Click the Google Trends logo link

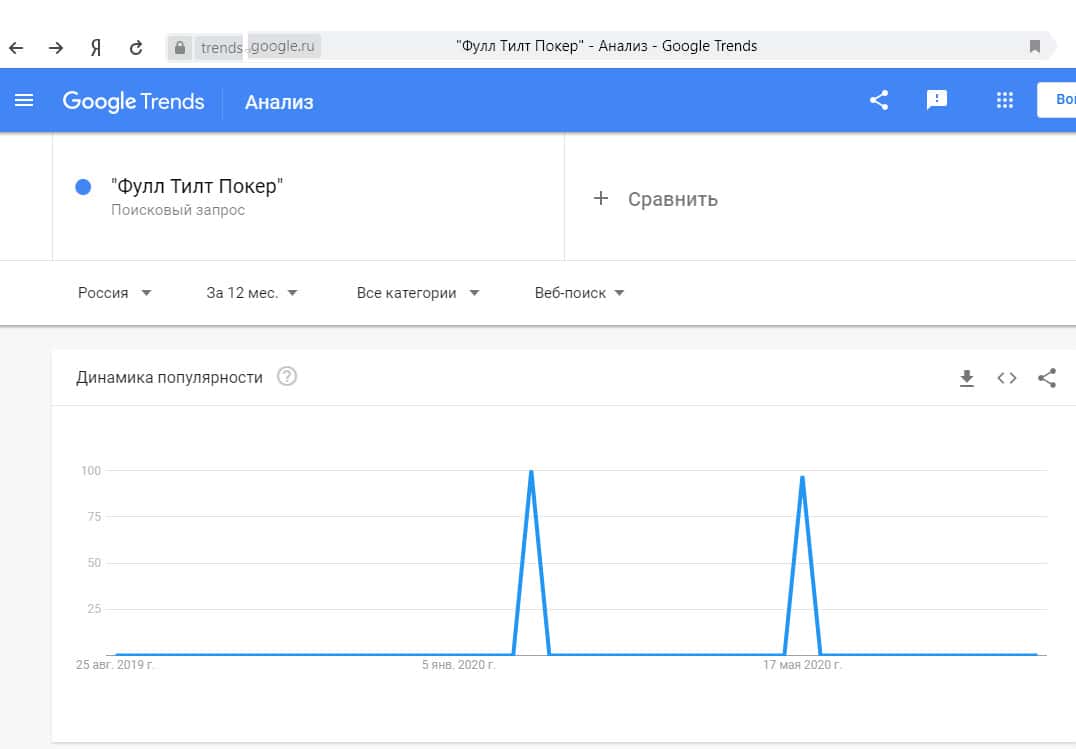pyautogui.click(x=133, y=101)
